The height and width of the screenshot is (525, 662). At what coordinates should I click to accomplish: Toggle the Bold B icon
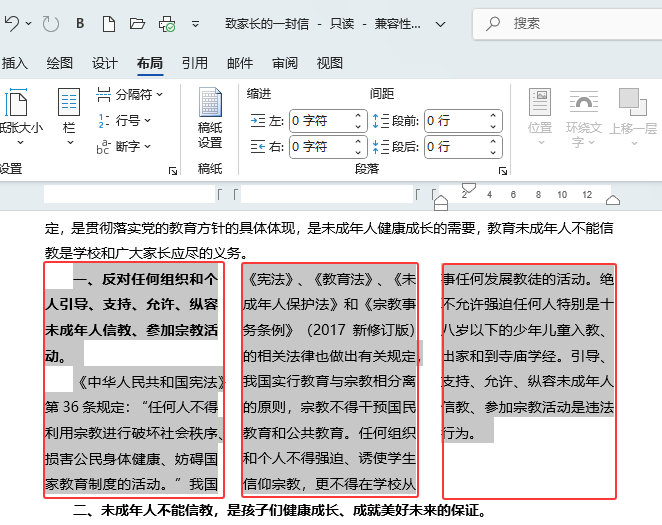pos(80,24)
